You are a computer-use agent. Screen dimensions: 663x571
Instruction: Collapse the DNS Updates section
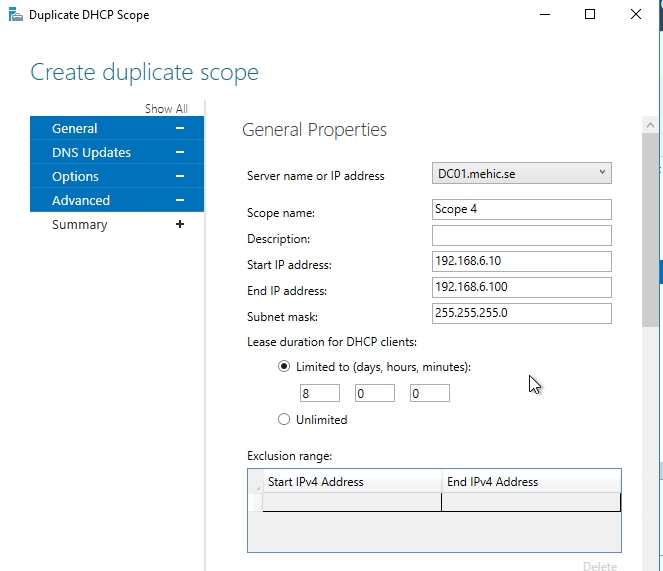(180, 152)
